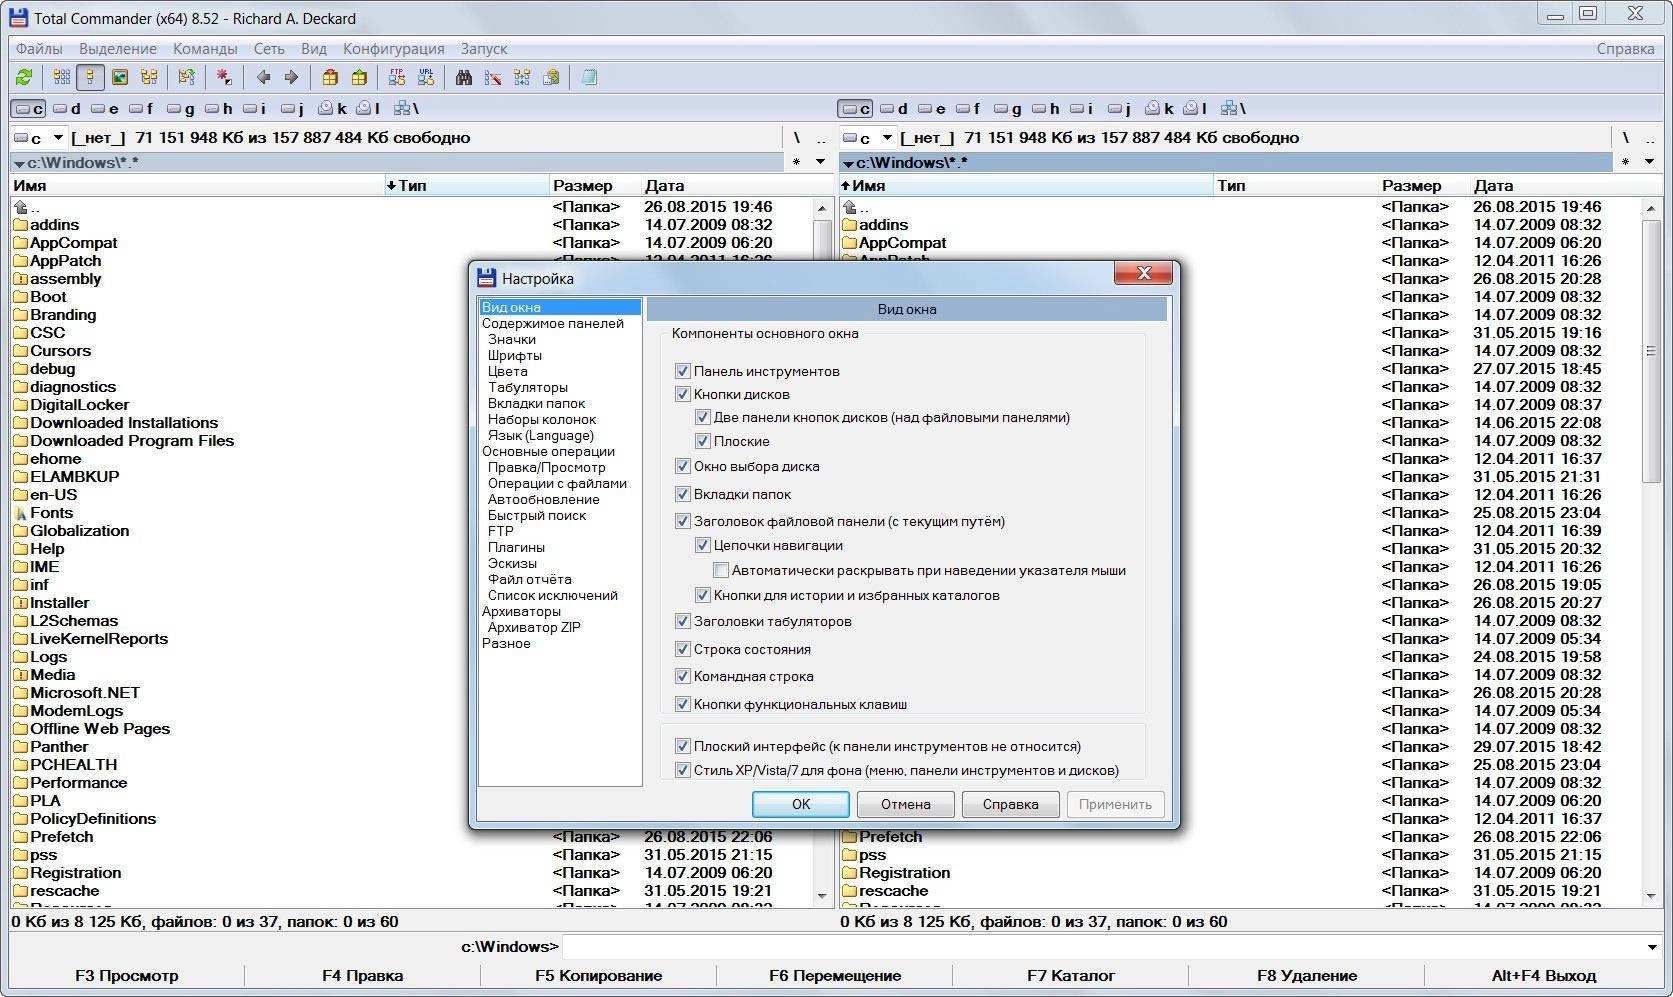The image size is (1673, 997).
Task: Show the directory tree view icon
Action: tap(149, 77)
